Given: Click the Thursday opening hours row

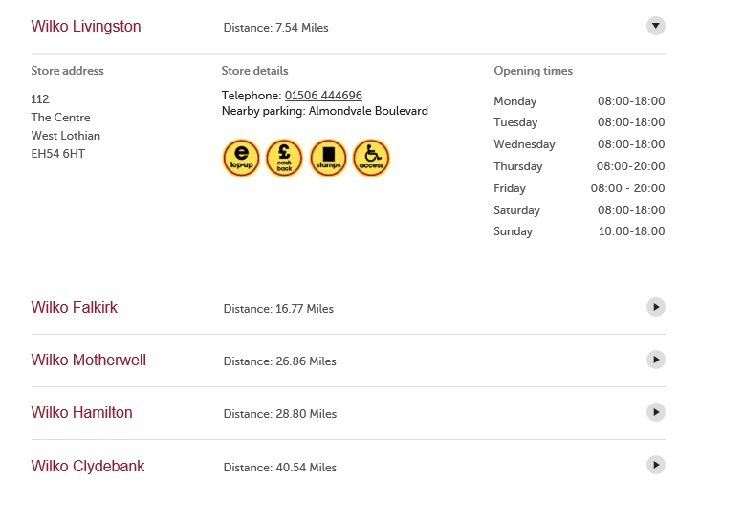Looking at the screenshot, I should (x=579, y=166).
